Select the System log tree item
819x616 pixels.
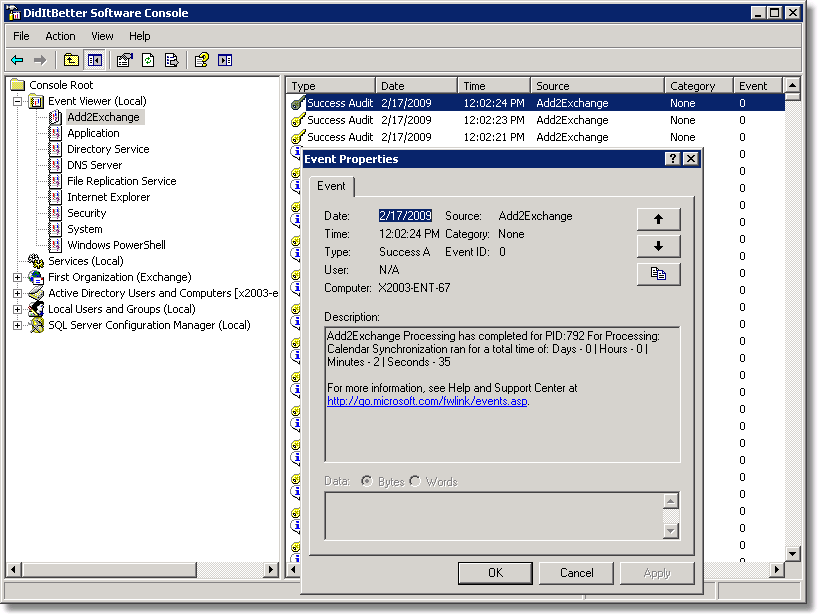[x=85, y=229]
